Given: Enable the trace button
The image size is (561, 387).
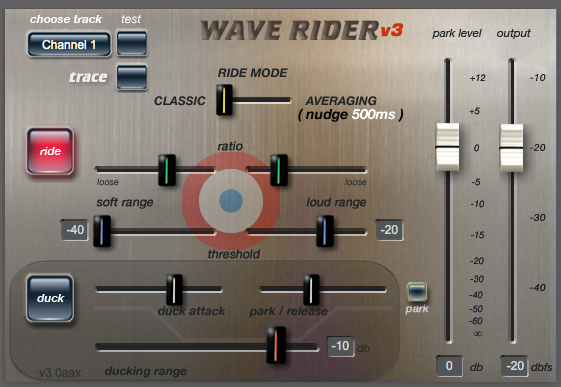Looking at the screenshot, I should (132, 77).
